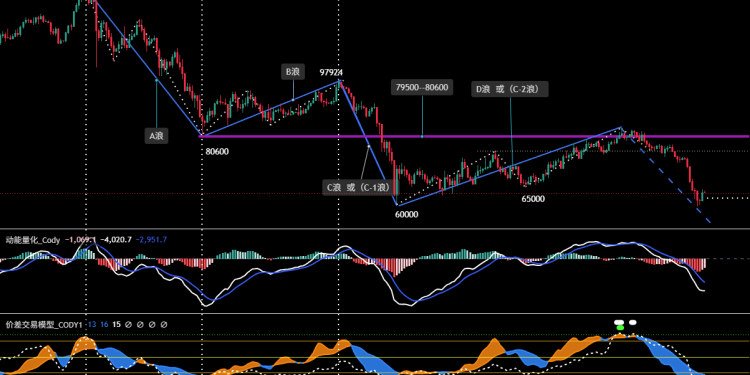Click the 65000 price label
This screenshot has height=375, width=750.
533,199
